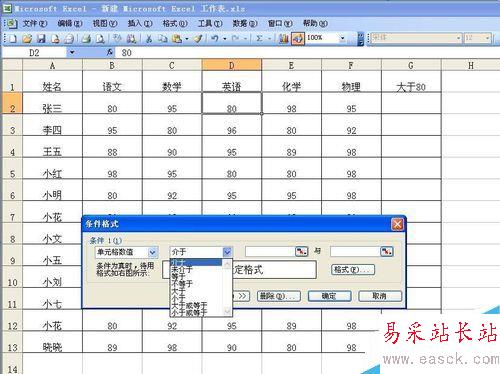Click the 格式(F)... button in dialog
Screen dimensions: 500x374
point(353,270)
